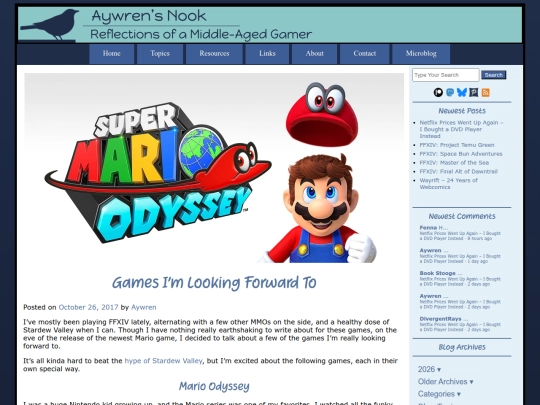Click the Super Mario Odyssey featured image
The height and width of the screenshot is (405, 540).
(214, 168)
